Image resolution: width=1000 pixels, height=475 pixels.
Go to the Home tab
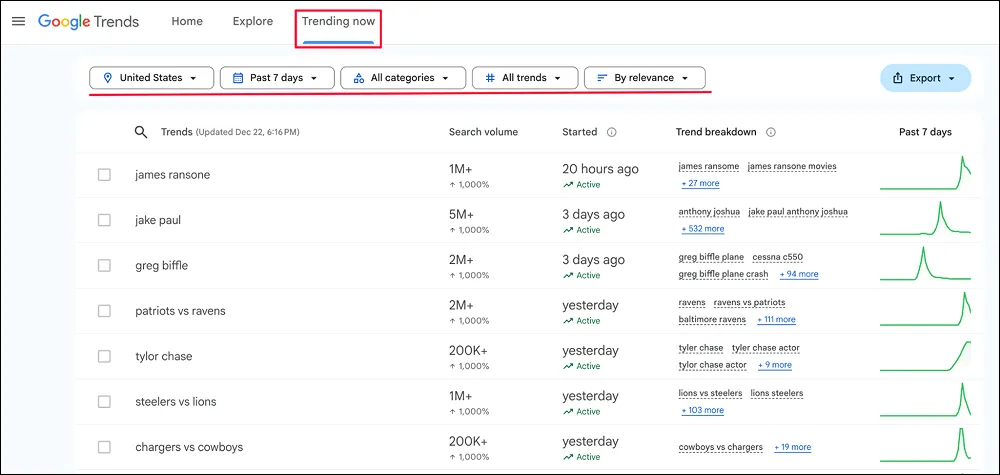pyautogui.click(x=187, y=21)
